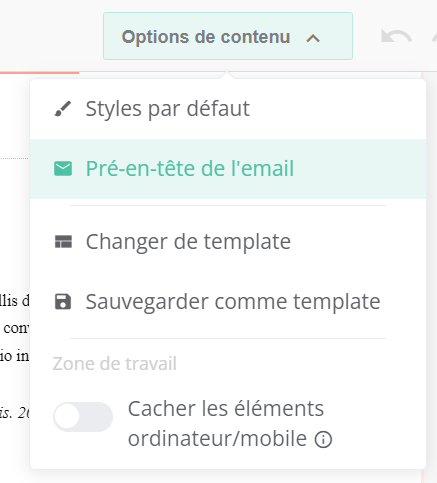Click the Zone de travail section heading
Viewport: 437px width, 483px height.
[x=115, y=363]
